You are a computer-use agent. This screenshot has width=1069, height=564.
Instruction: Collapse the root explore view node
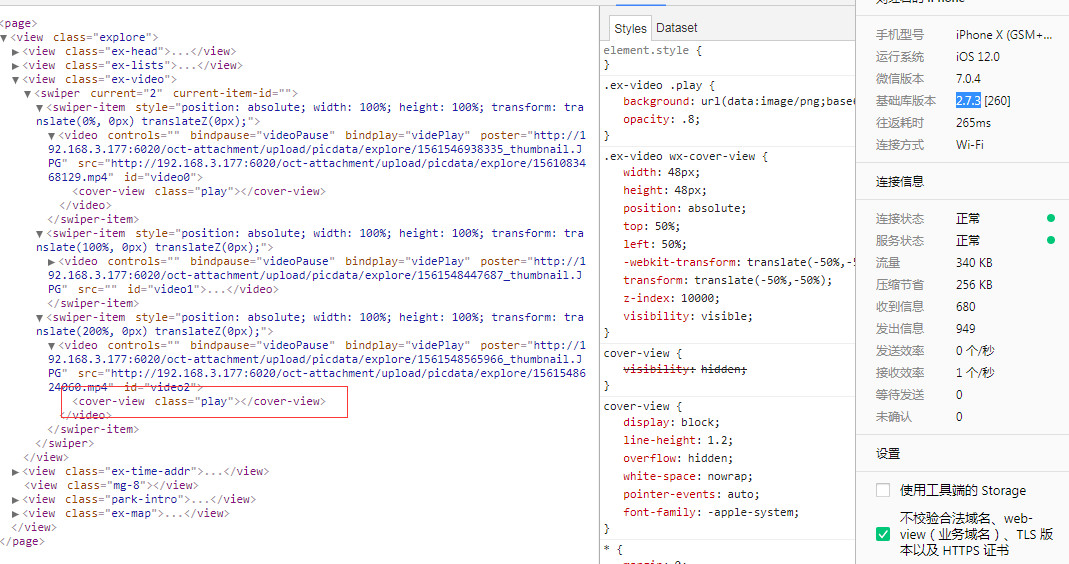point(5,37)
